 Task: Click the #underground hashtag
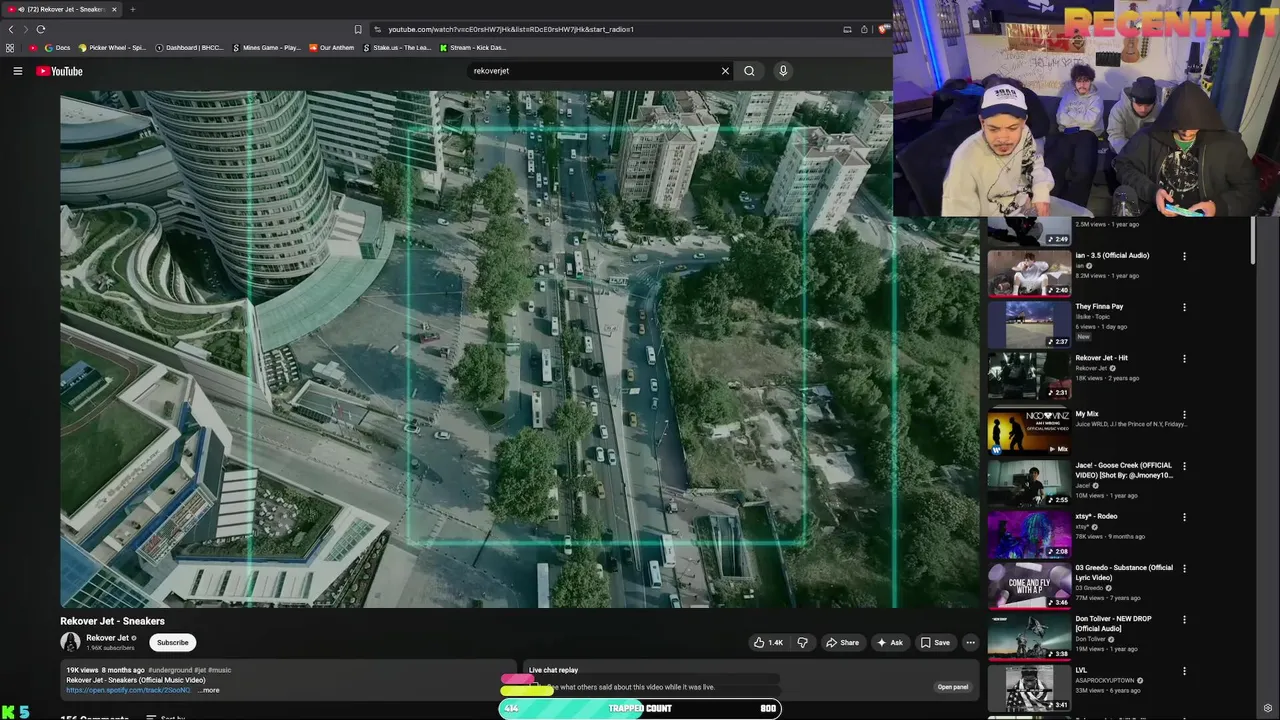tap(170, 670)
